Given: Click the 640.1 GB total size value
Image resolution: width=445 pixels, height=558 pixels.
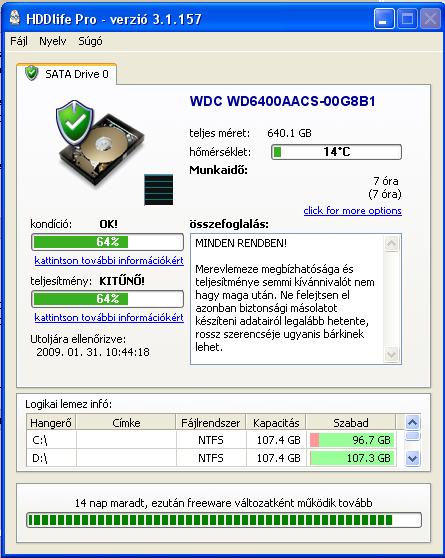Looking at the screenshot, I should pos(289,133).
